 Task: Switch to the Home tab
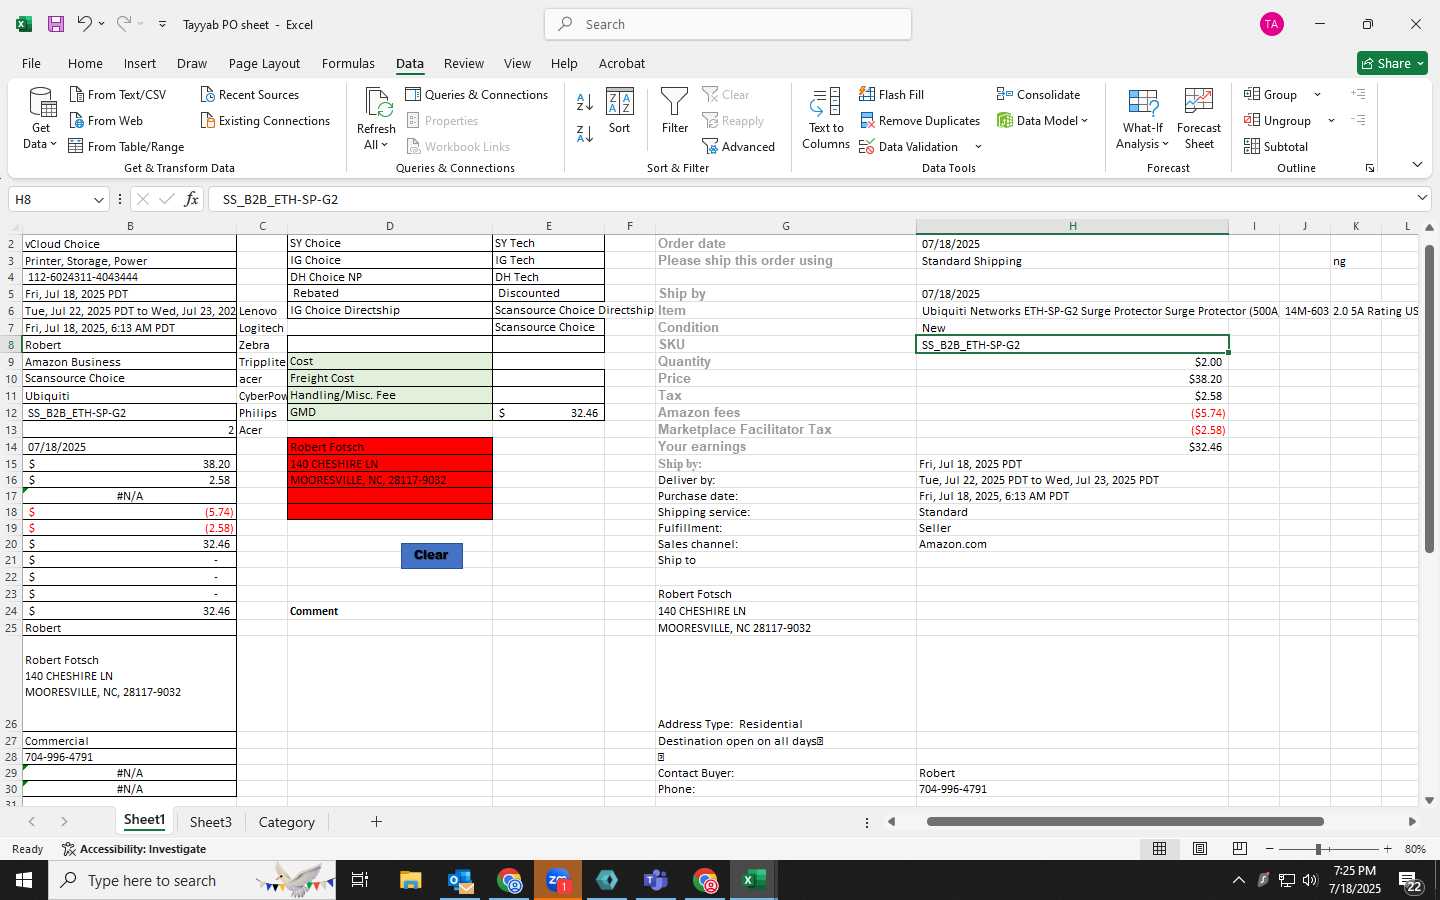(85, 63)
